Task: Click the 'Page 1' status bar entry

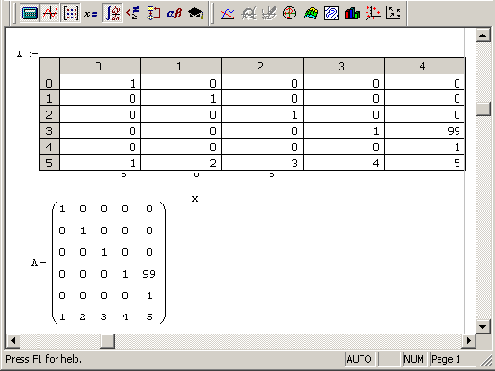Action: point(445,359)
